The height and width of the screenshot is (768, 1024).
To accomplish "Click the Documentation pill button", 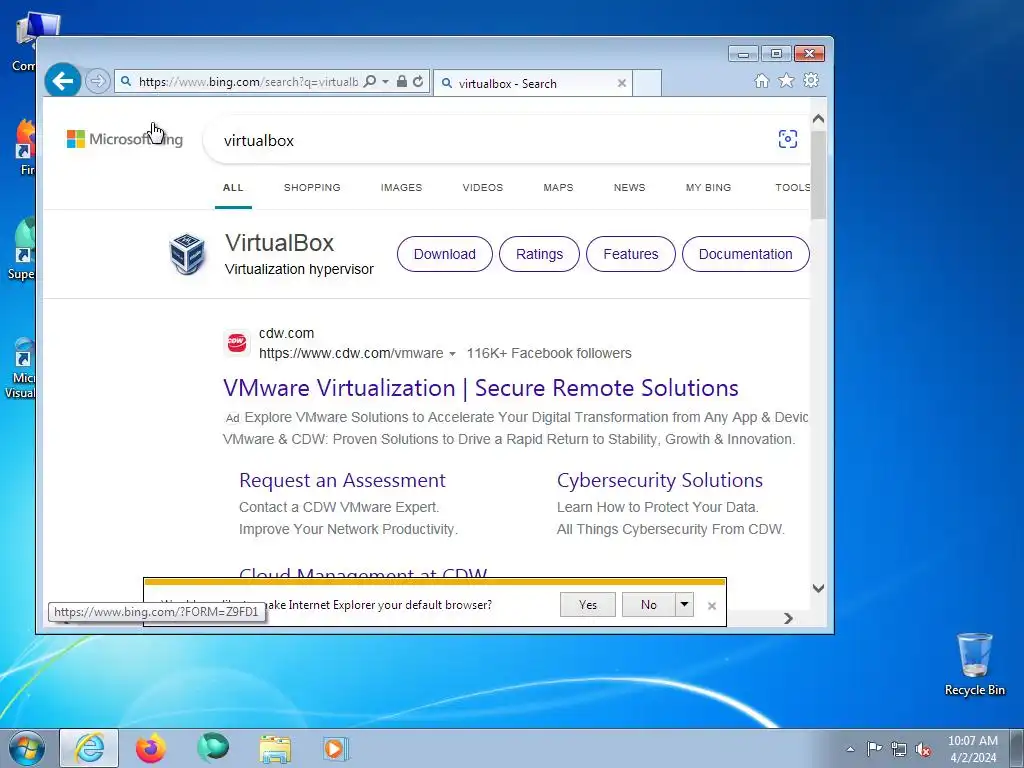I will point(746,254).
